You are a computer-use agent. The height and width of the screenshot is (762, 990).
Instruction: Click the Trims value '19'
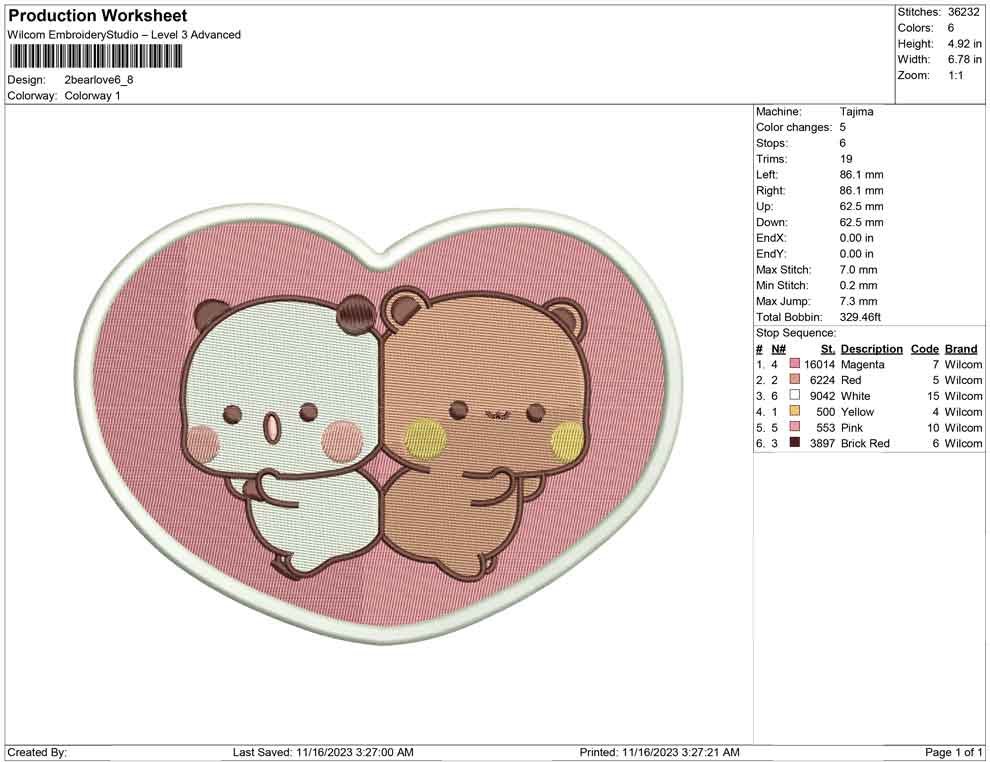[846, 159]
